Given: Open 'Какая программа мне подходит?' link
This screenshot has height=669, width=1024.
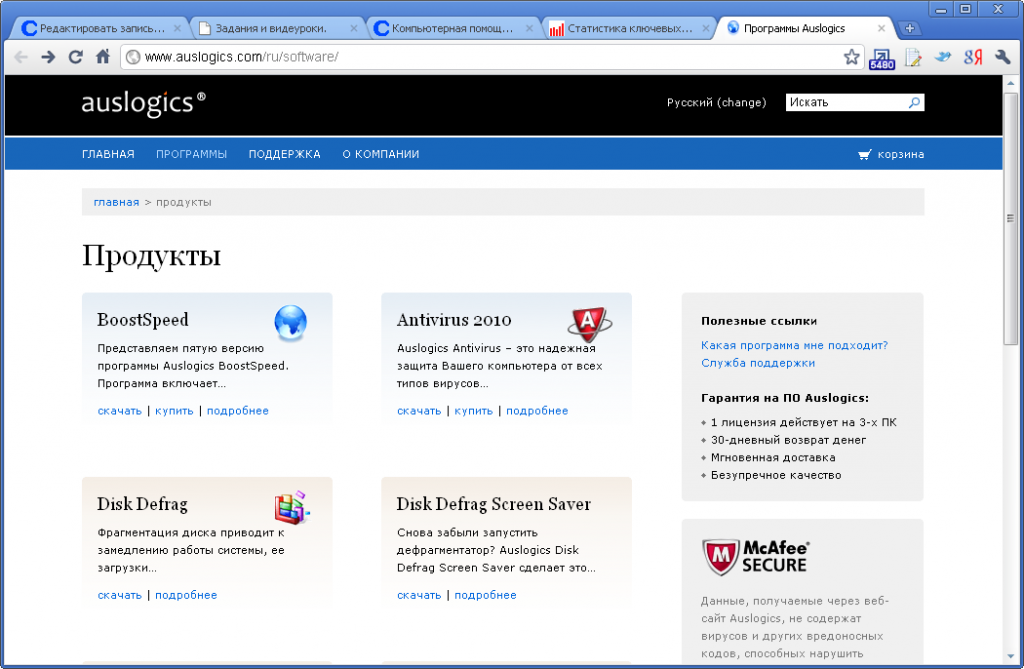Looking at the screenshot, I should [x=795, y=345].
